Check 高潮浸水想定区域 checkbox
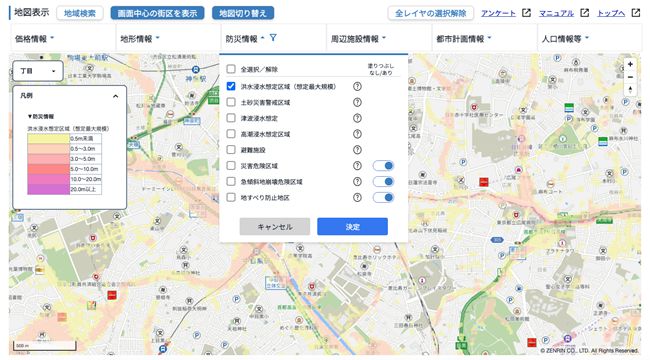Image resolution: width=650 pixels, height=360 pixels. (231, 134)
